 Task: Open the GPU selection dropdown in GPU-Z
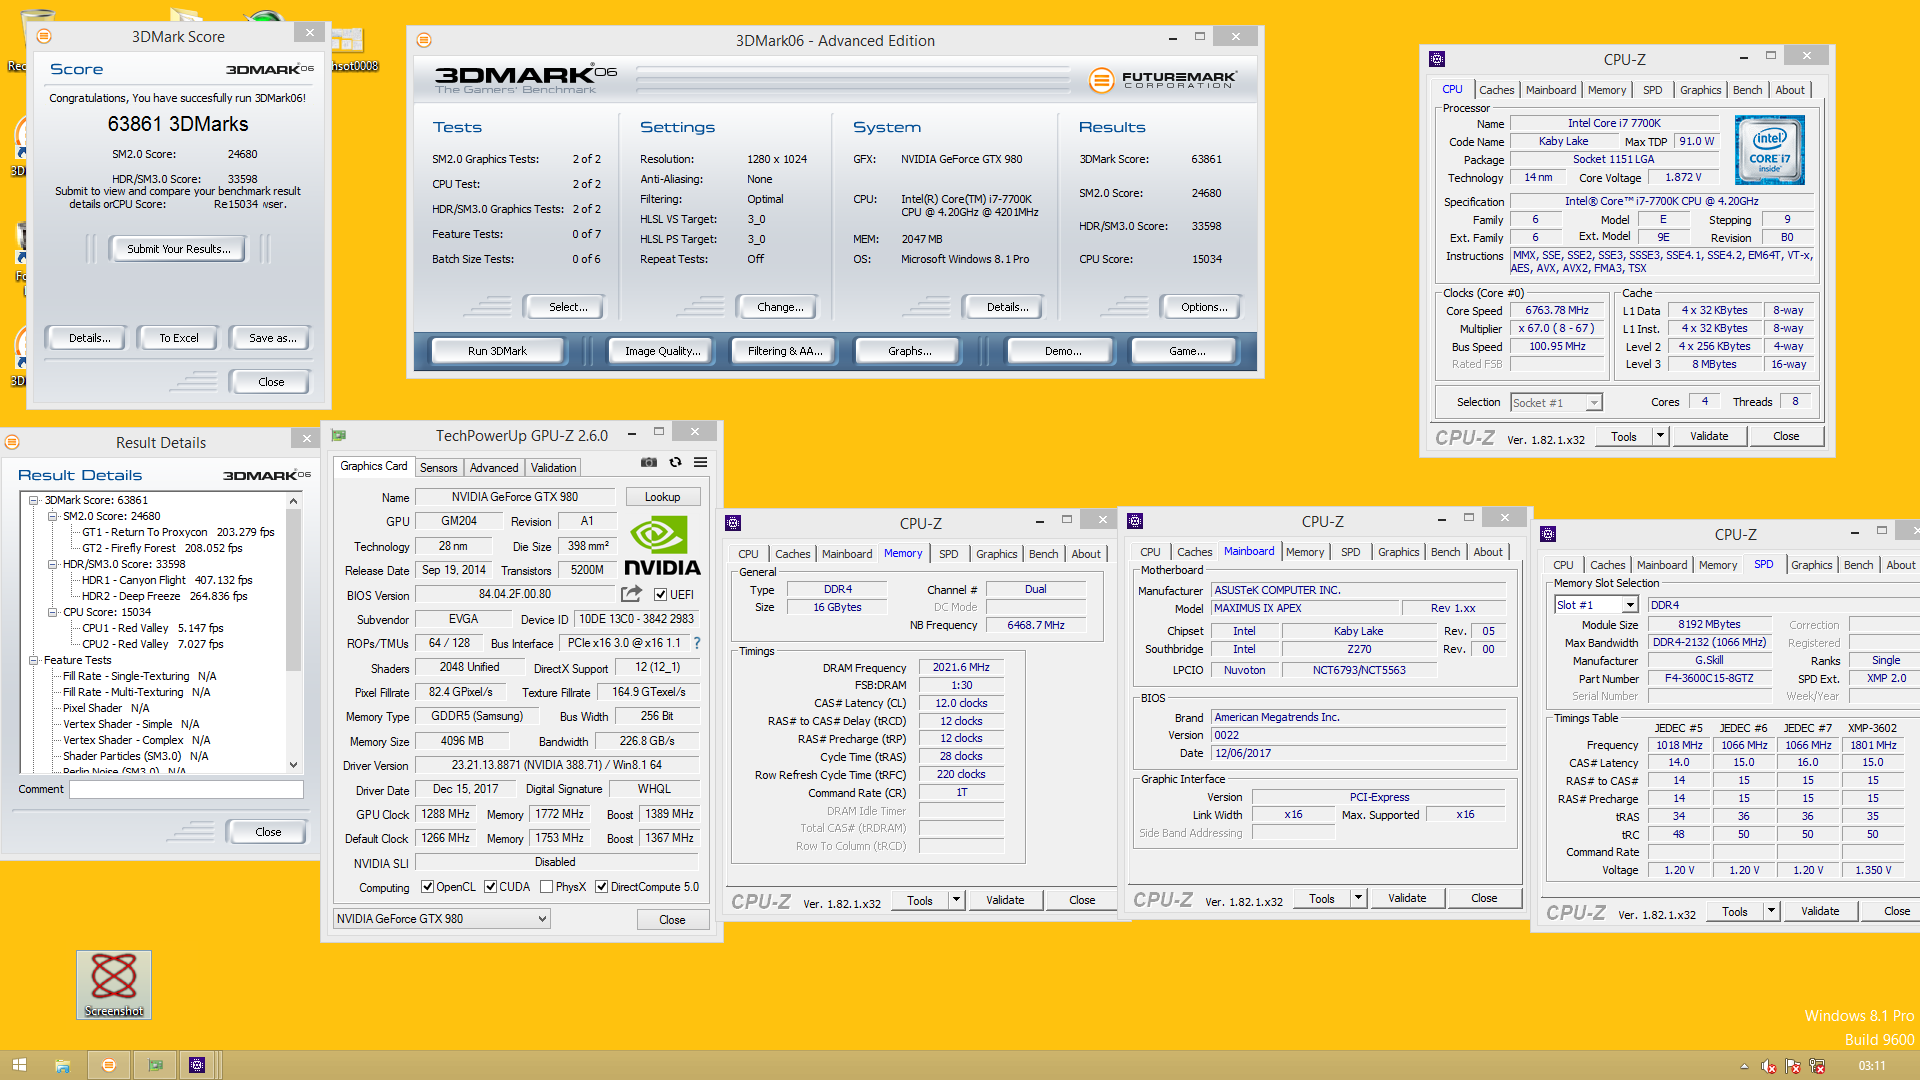point(442,919)
